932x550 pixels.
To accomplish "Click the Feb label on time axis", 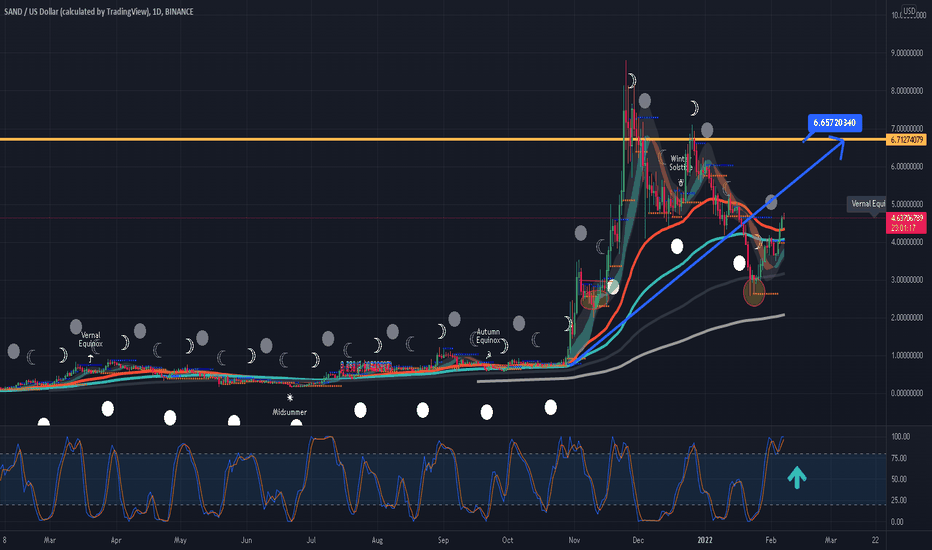I will coord(770,540).
